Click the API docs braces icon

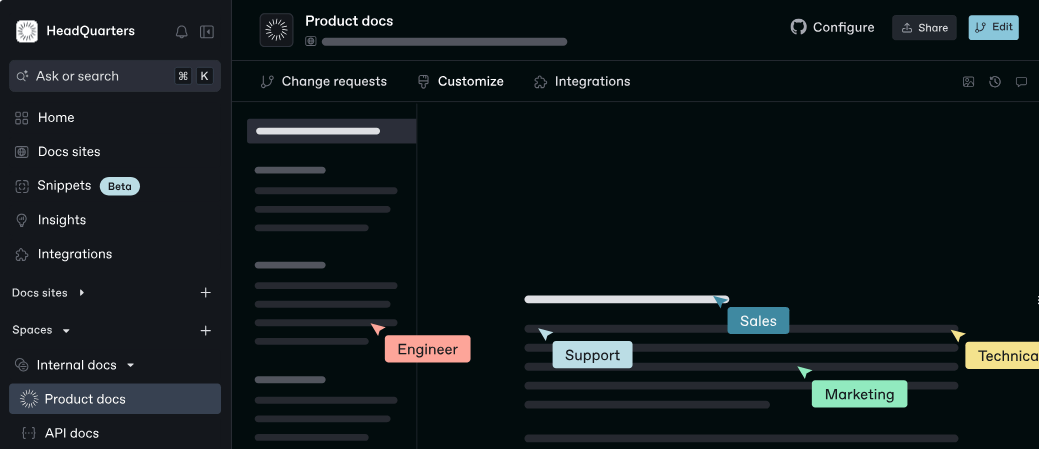pyautogui.click(x=29, y=433)
